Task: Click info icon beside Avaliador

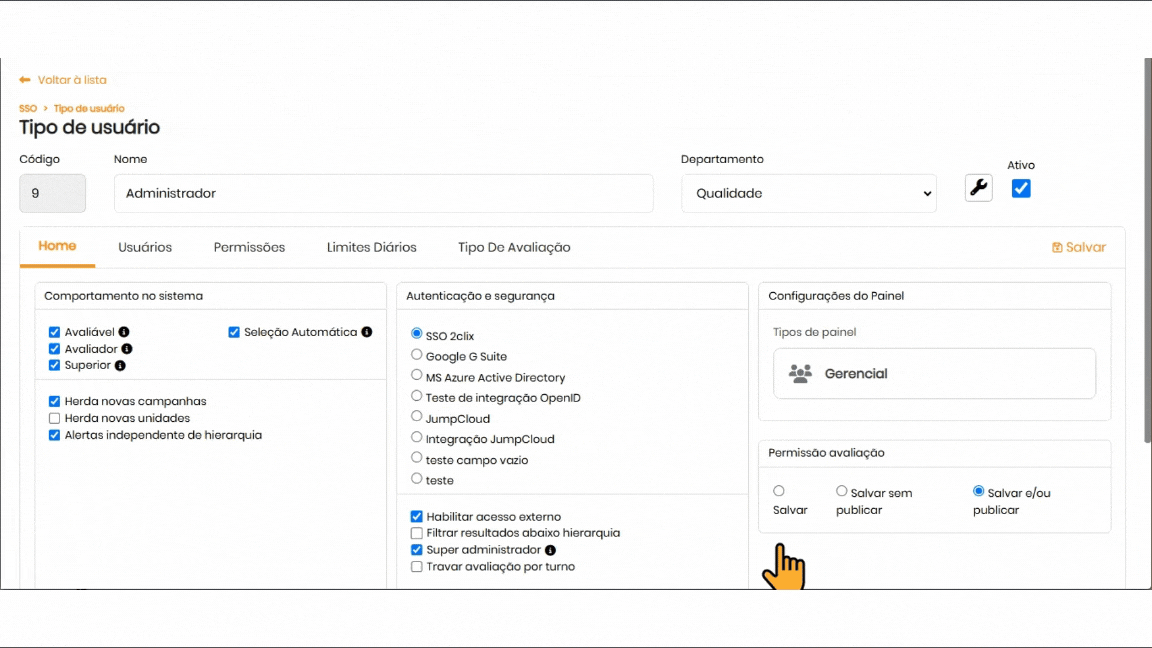Action: 127,349
